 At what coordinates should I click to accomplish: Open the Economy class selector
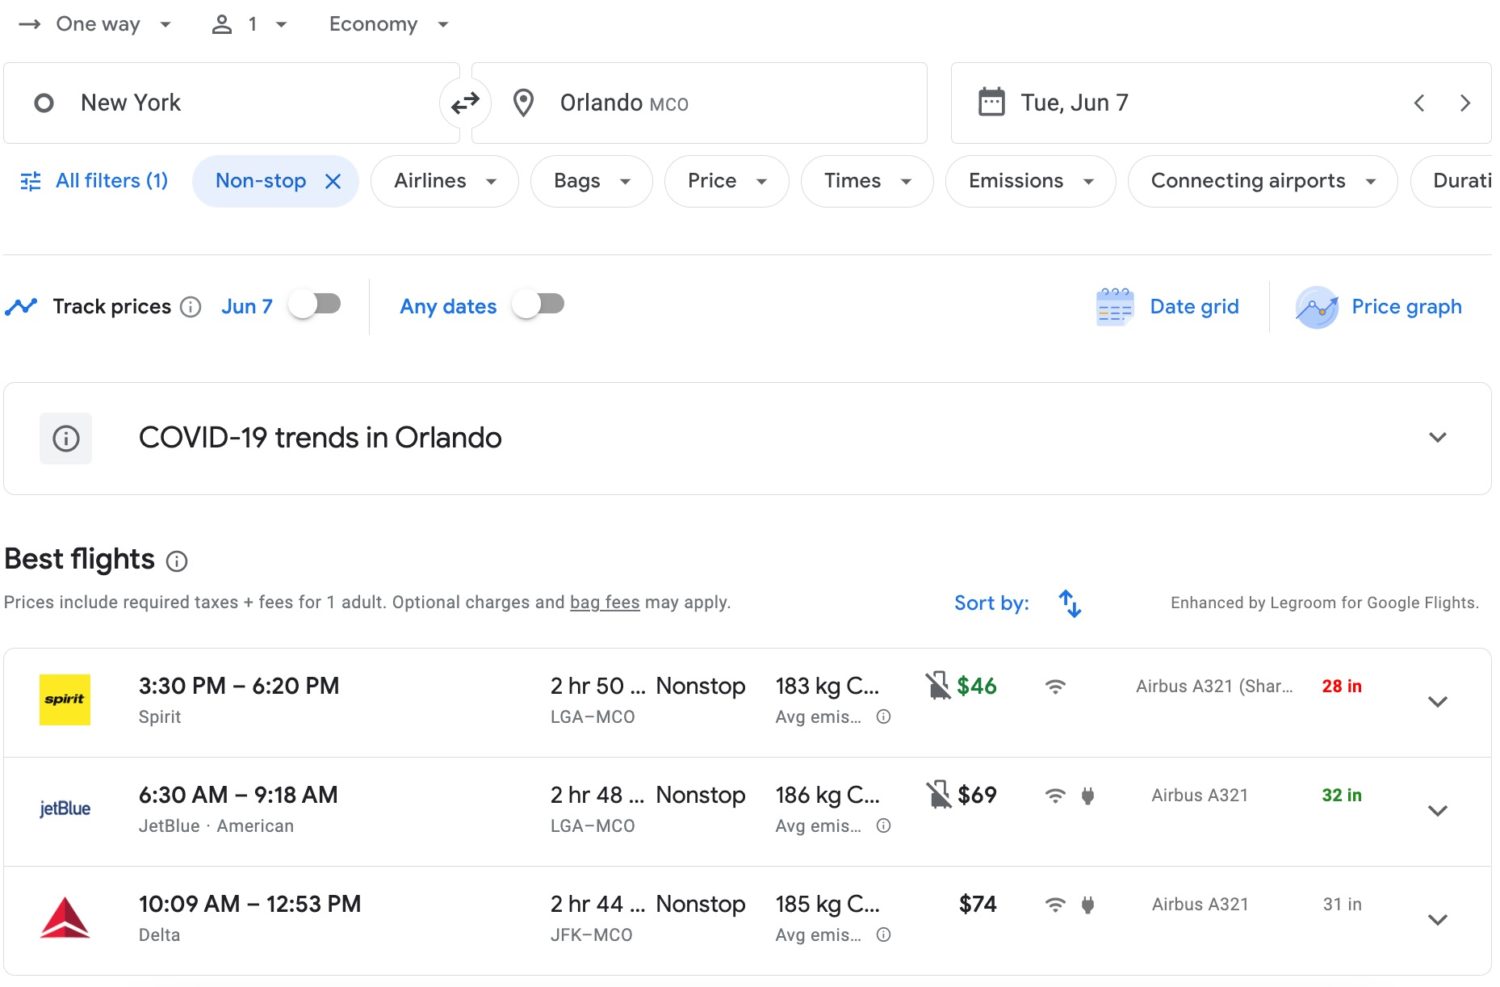pos(388,24)
